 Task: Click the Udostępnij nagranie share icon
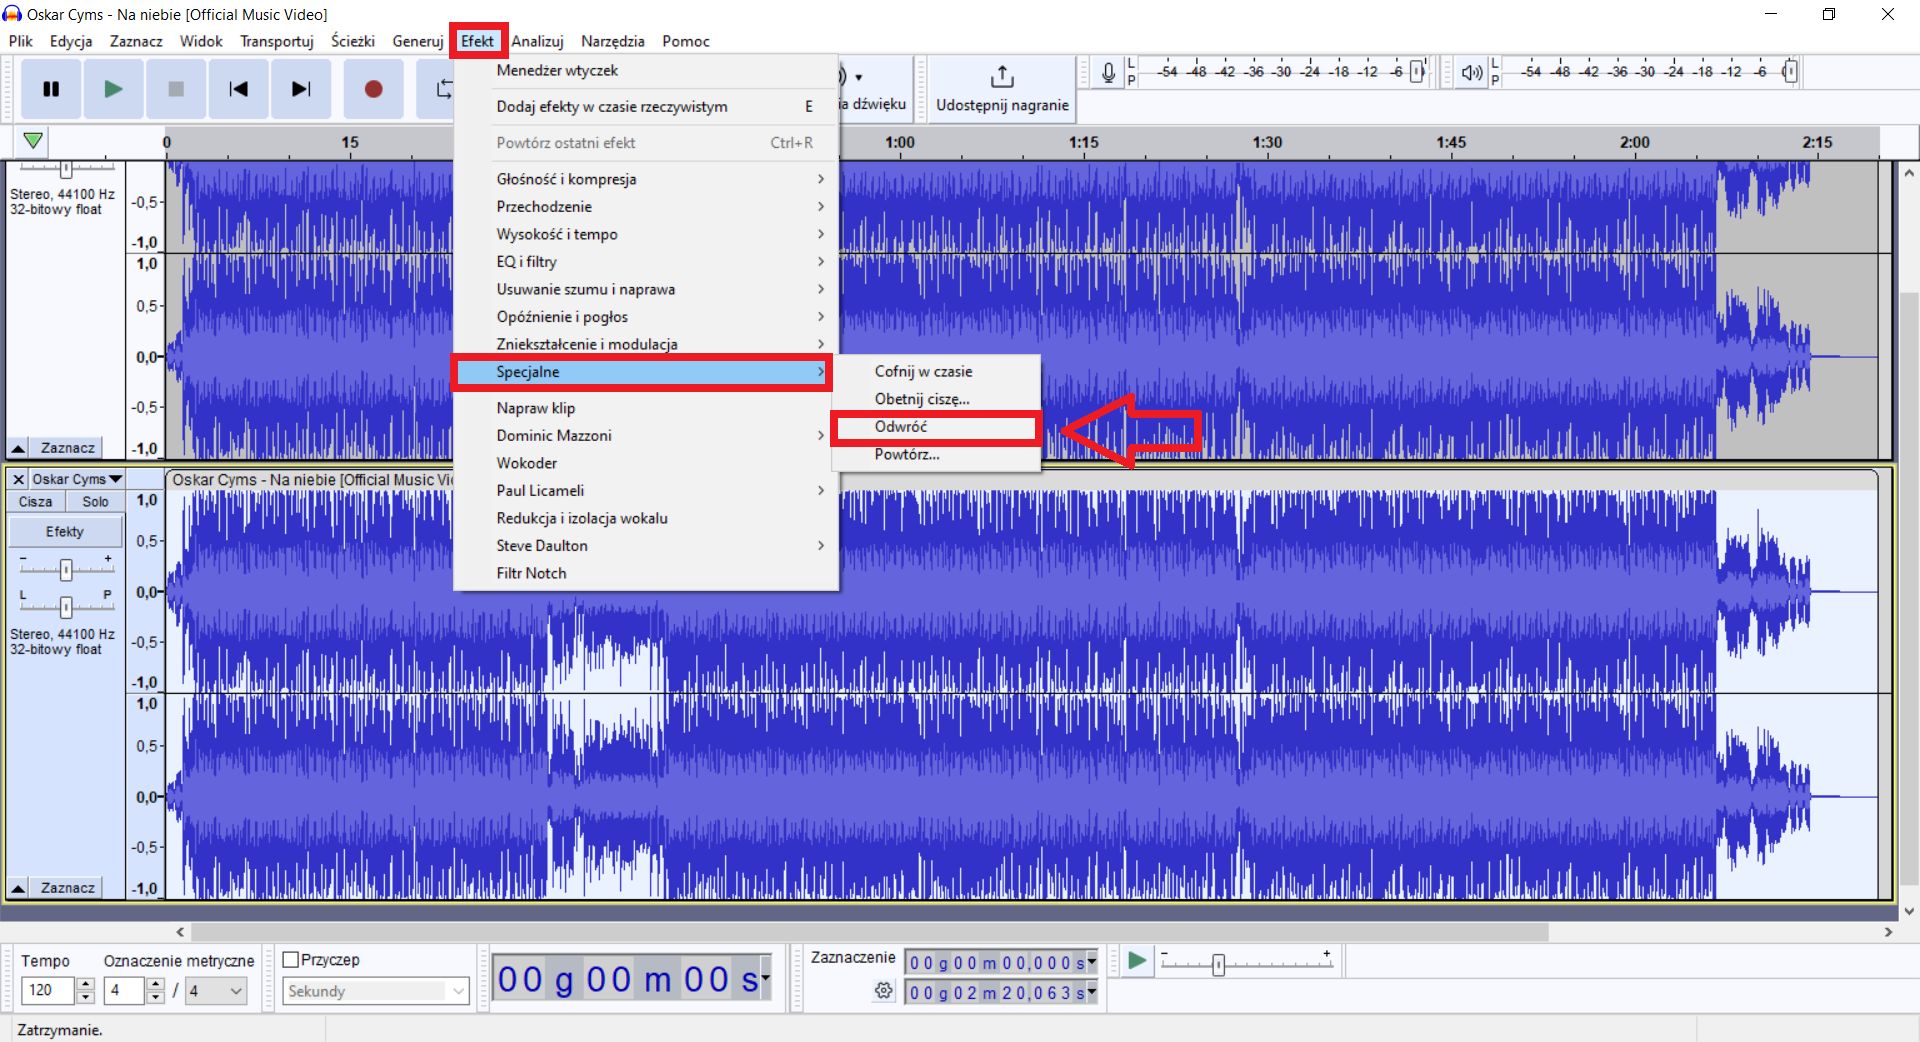[x=1000, y=76]
